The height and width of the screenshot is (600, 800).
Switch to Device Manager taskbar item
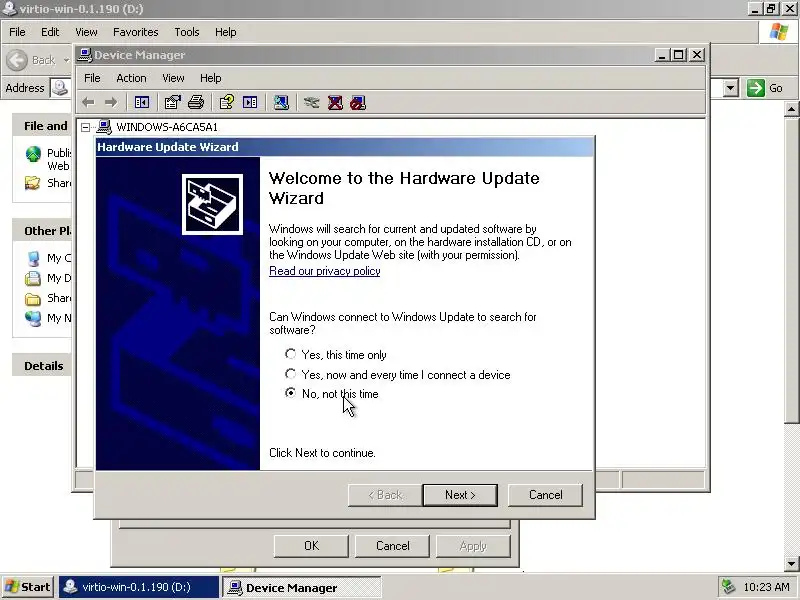point(302,587)
